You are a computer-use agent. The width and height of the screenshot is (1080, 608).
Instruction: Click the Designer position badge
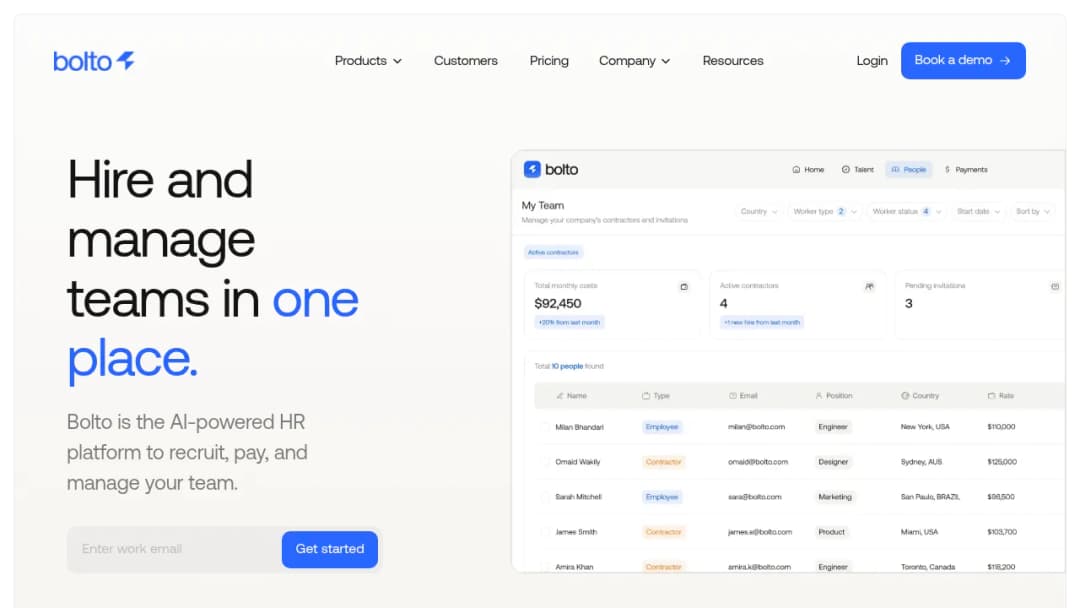[x=833, y=462]
